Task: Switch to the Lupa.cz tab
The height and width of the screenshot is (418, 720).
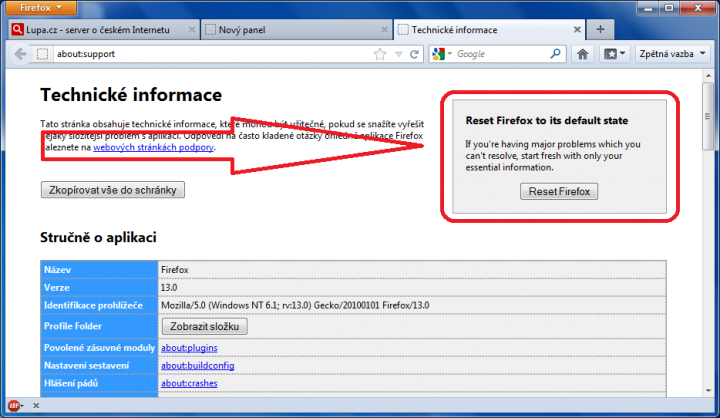Action: tap(104, 30)
